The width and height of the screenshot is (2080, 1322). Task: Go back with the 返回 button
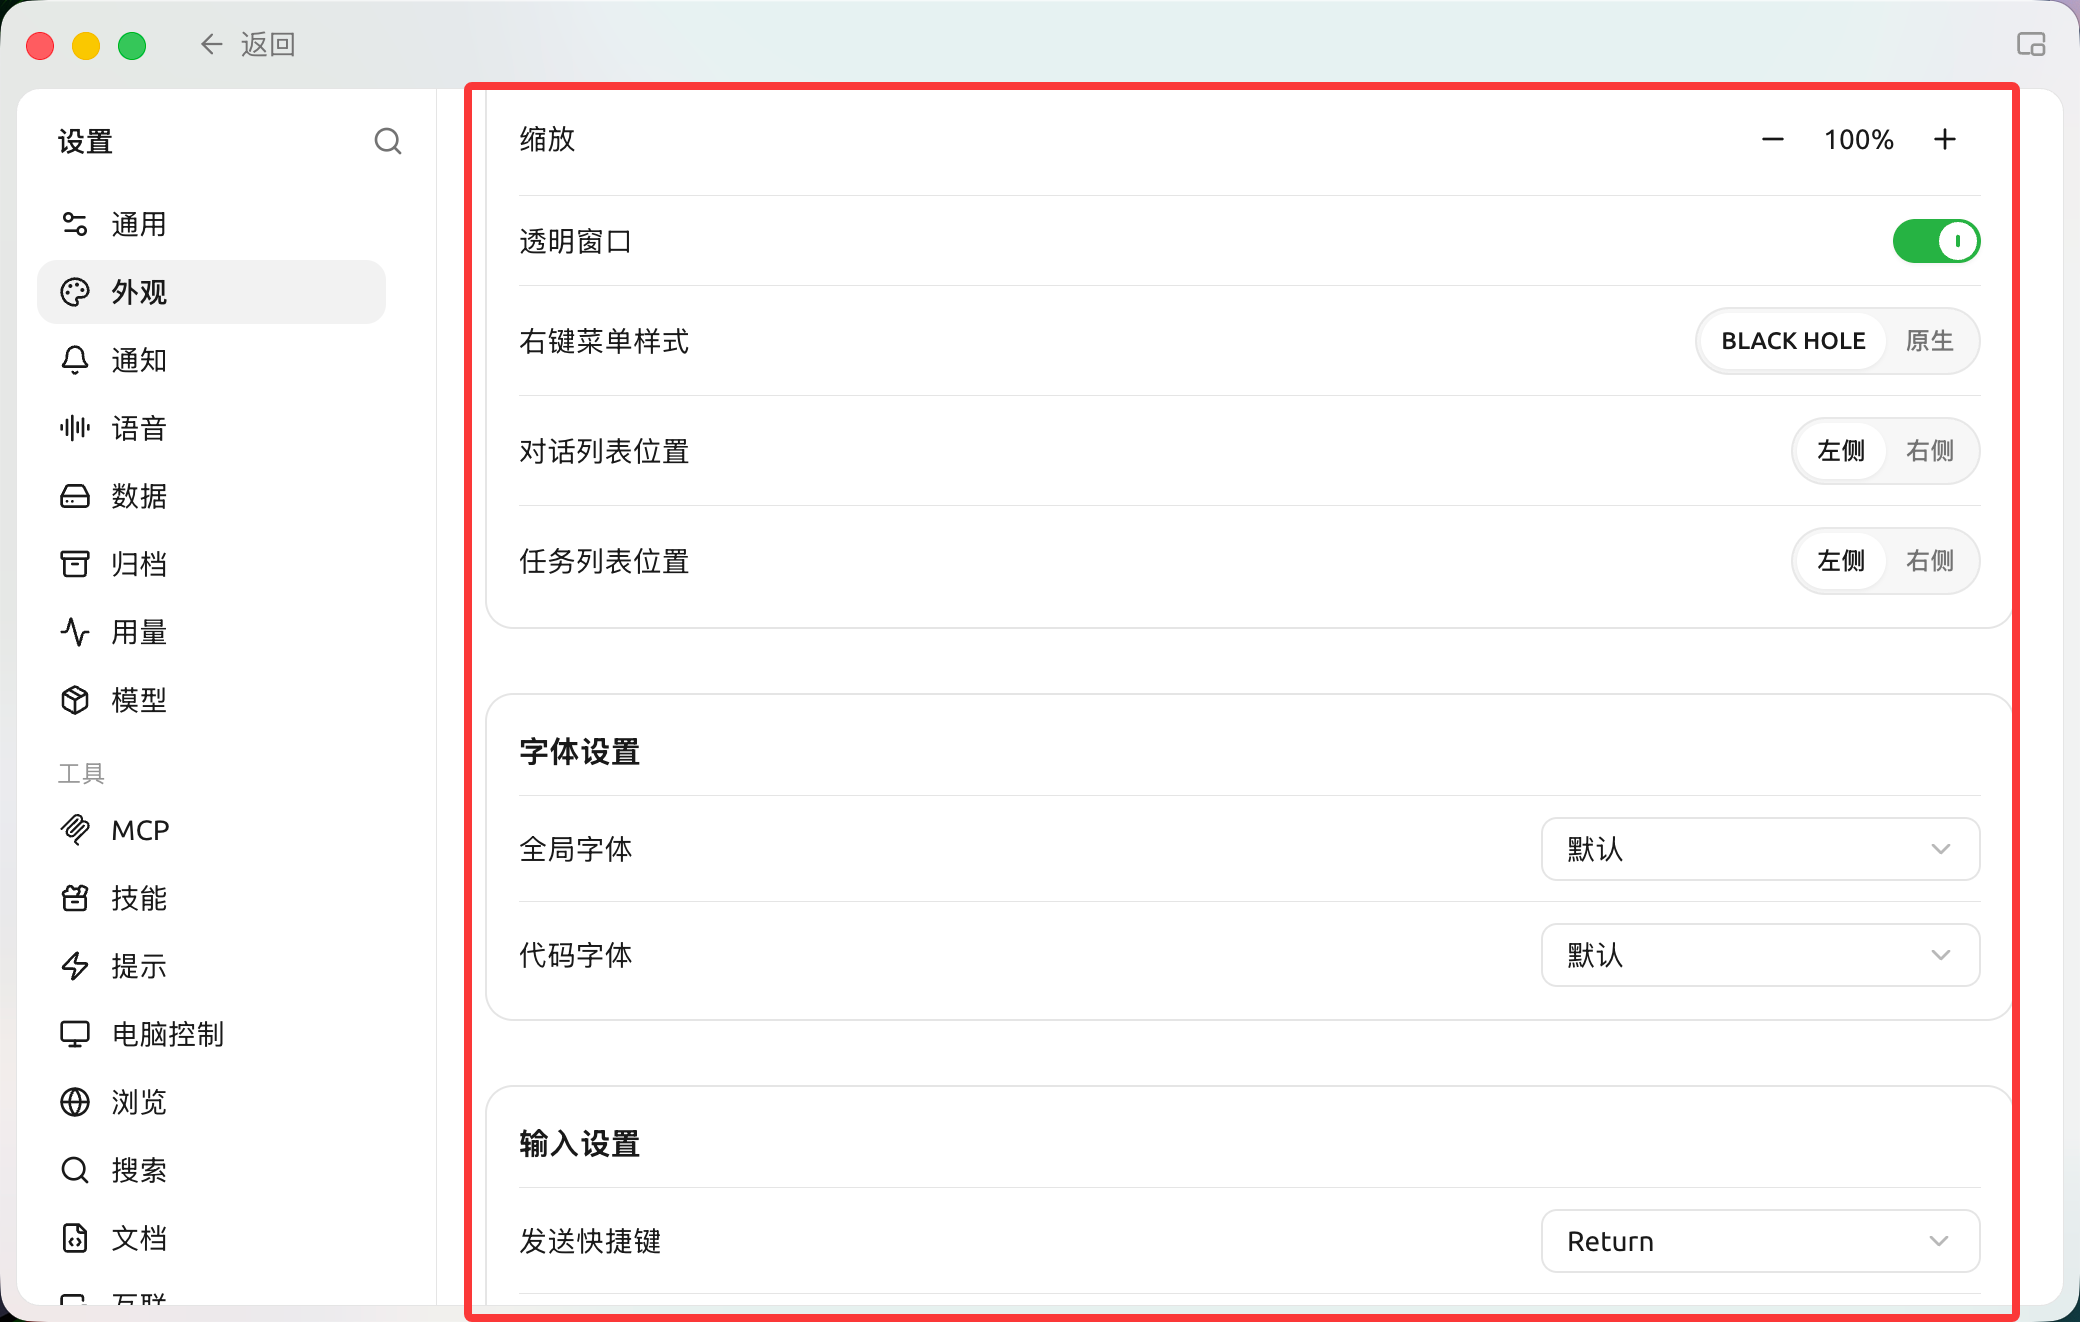pos(247,44)
